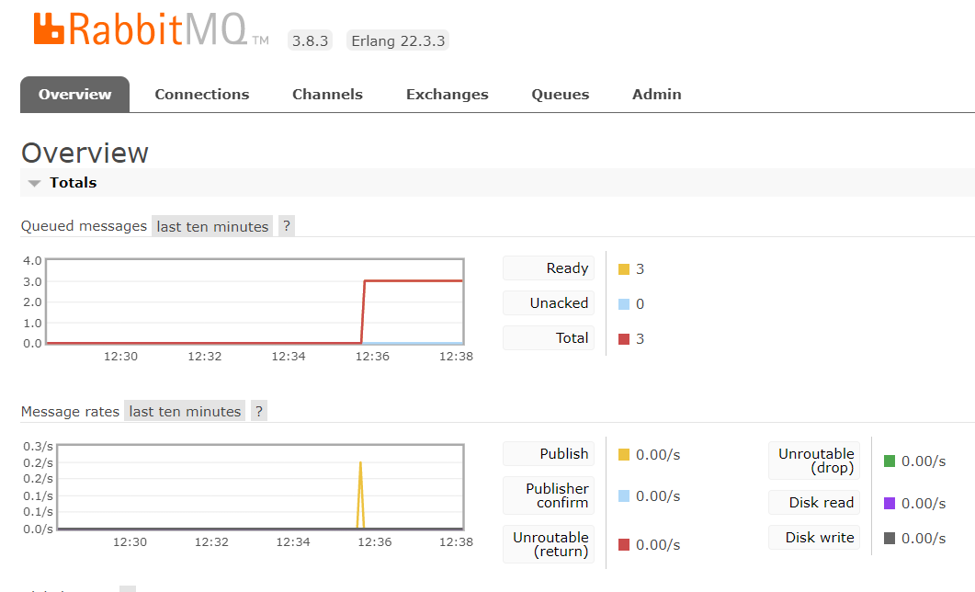Image resolution: width=975 pixels, height=592 pixels.
Task: Toggle the Unroutable return rate display
Action: (548, 543)
